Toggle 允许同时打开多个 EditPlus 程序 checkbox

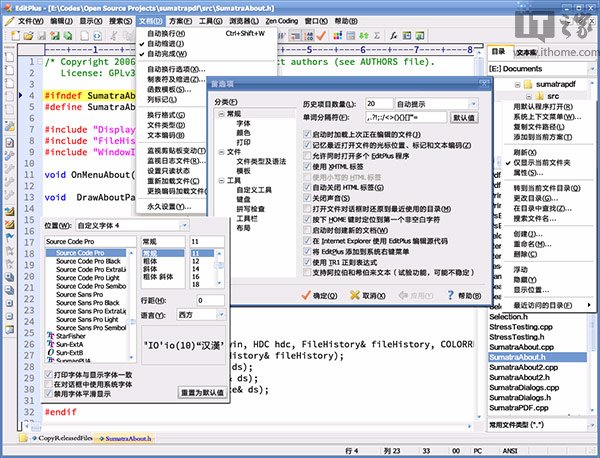click(x=307, y=156)
